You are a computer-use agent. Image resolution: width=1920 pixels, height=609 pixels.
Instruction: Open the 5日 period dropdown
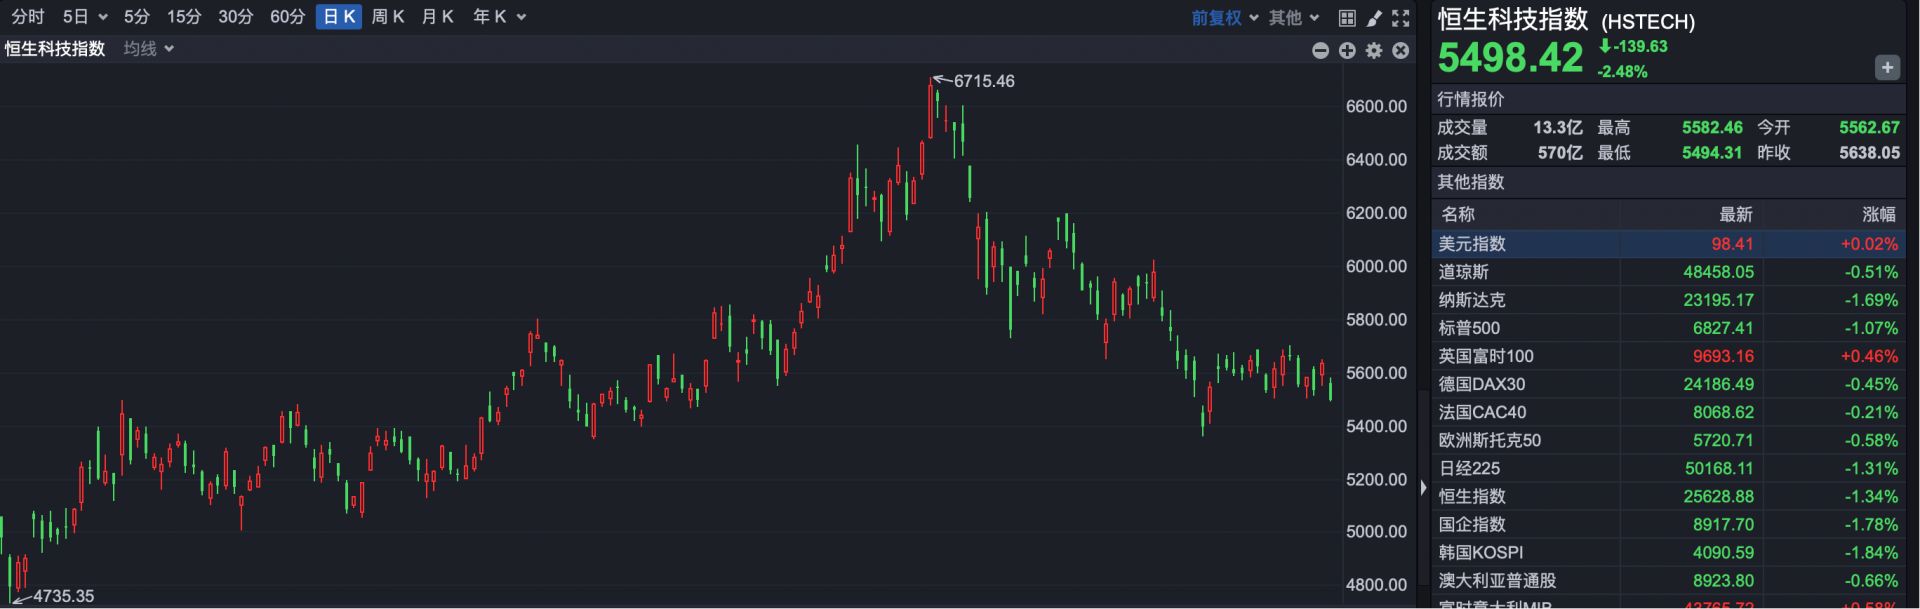[84, 17]
